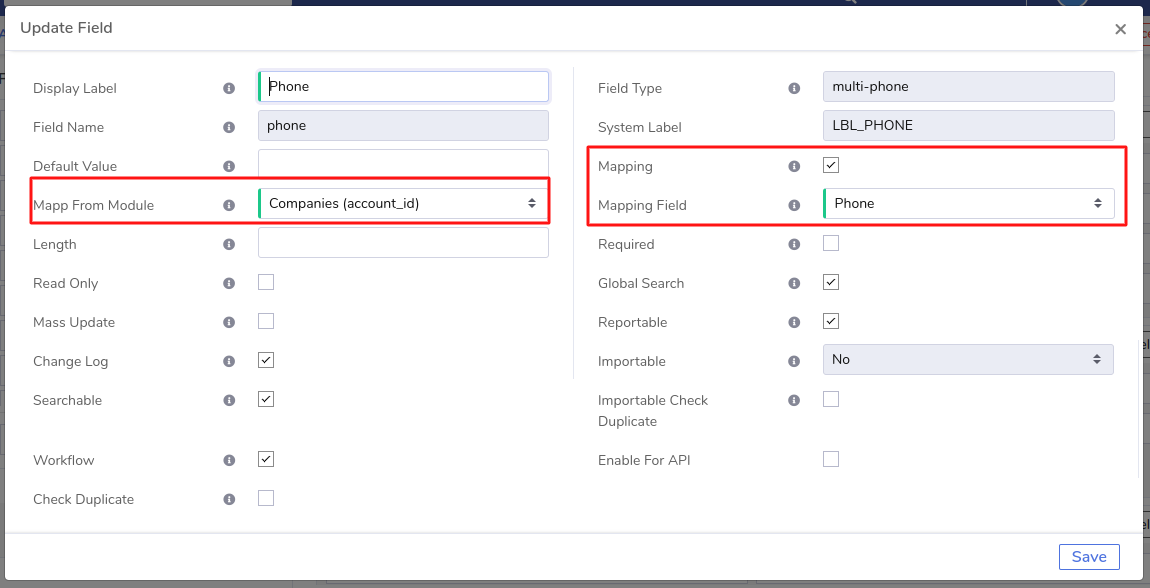Click into the Default Value input

(x=403, y=164)
